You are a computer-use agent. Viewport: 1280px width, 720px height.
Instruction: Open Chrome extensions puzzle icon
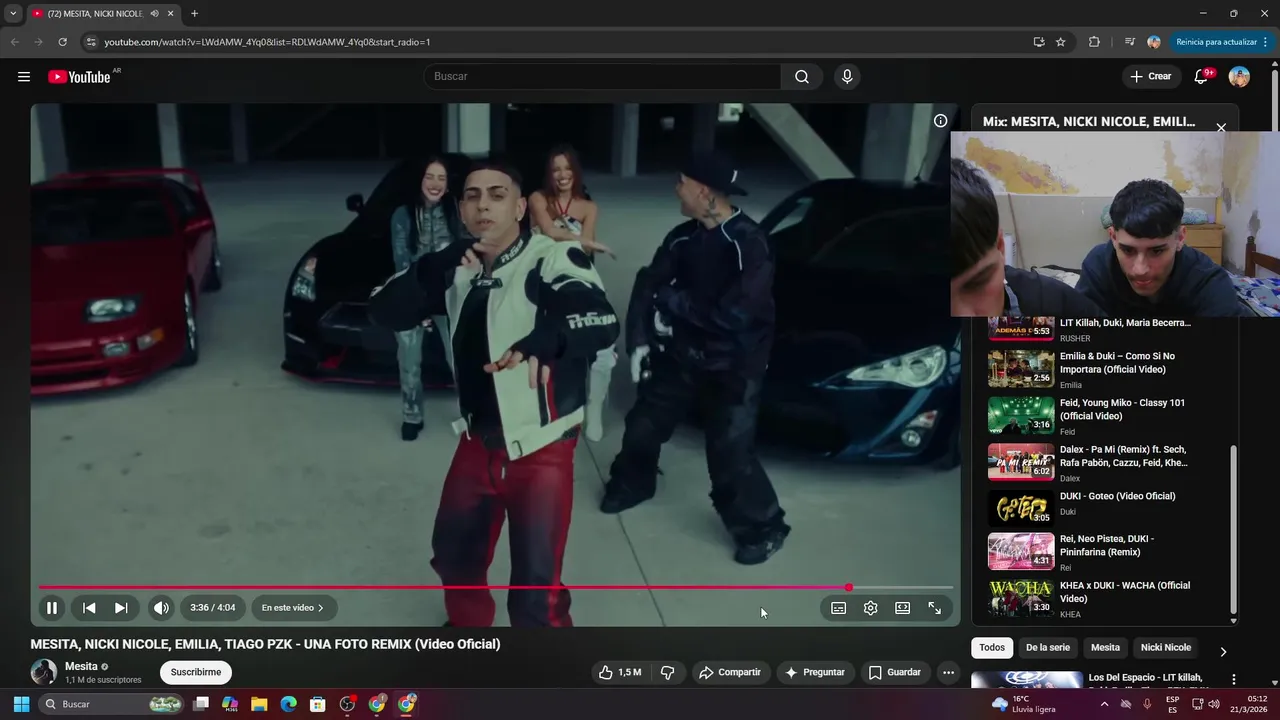coord(1094,42)
